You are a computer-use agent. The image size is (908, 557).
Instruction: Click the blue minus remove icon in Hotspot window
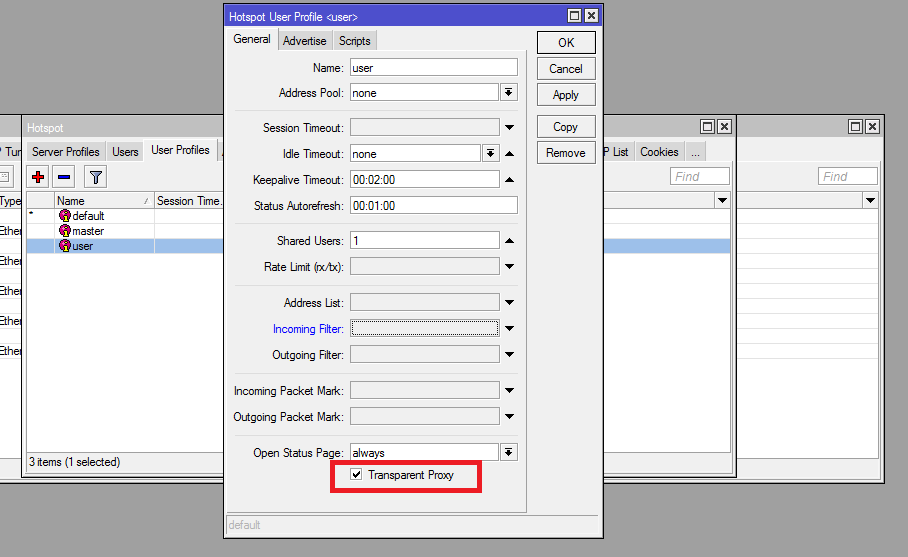tap(64, 177)
